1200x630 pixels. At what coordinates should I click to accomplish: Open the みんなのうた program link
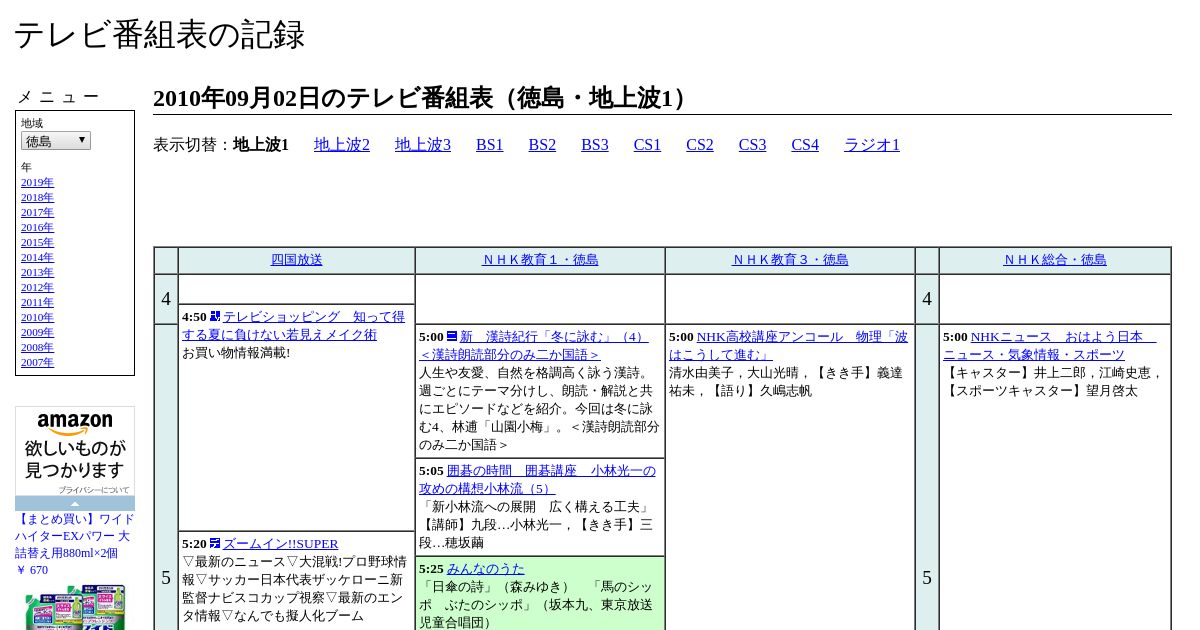[x=485, y=568]
